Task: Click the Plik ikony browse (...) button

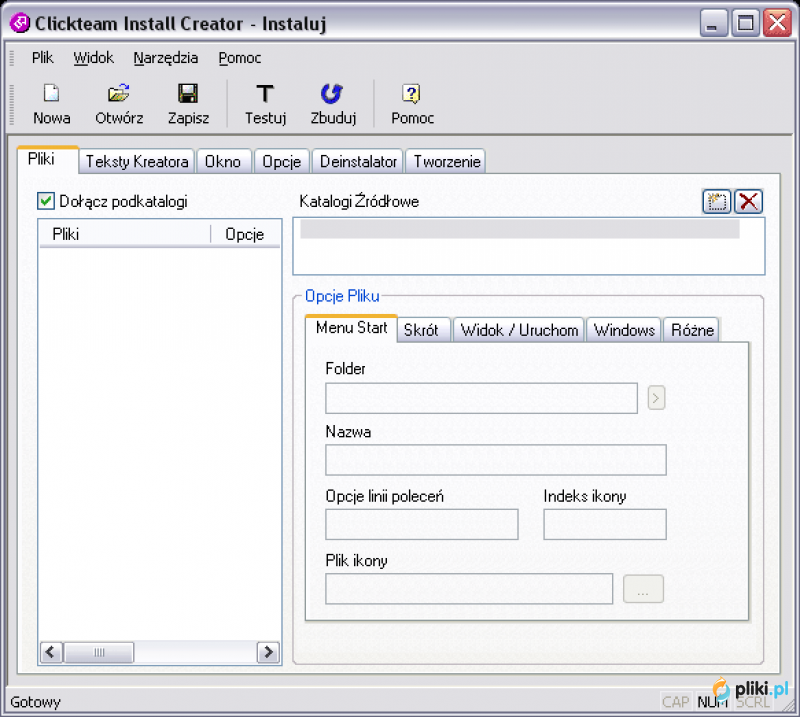Action: point(643,589)
